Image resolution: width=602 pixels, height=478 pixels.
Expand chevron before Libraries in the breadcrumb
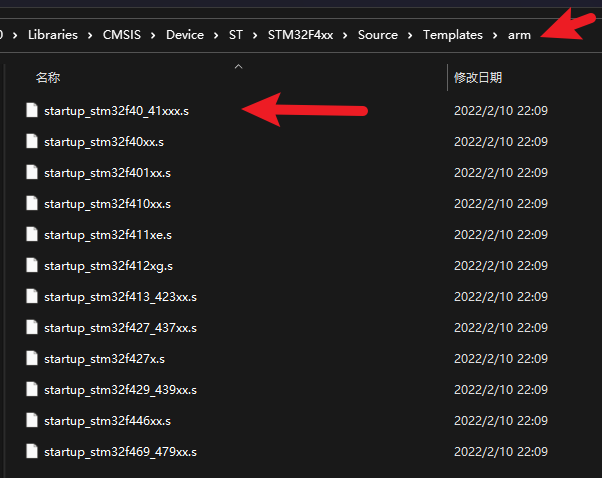coord(15,35)
